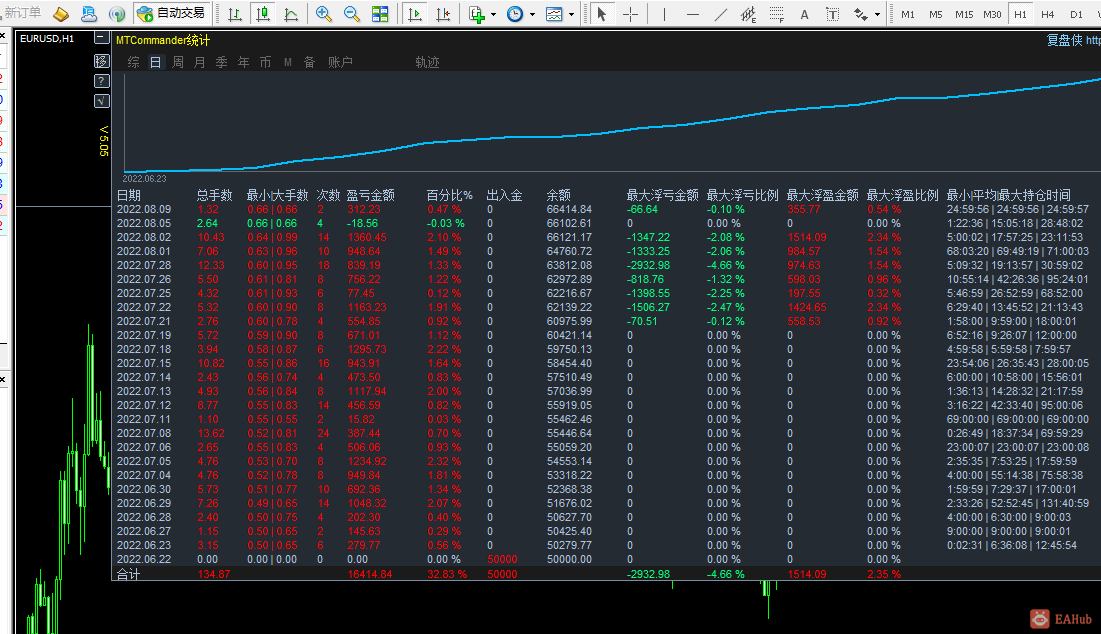Open a new order window
This screenshot has height=634, width=1101.
point(25,12)
